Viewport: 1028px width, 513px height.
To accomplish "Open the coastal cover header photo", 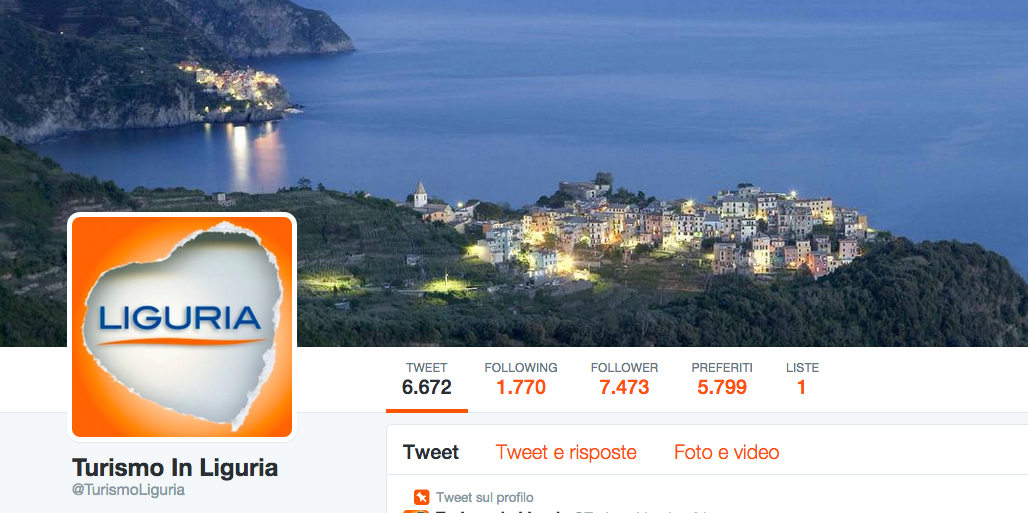I will pyautogui.click(x=514, y=173).
